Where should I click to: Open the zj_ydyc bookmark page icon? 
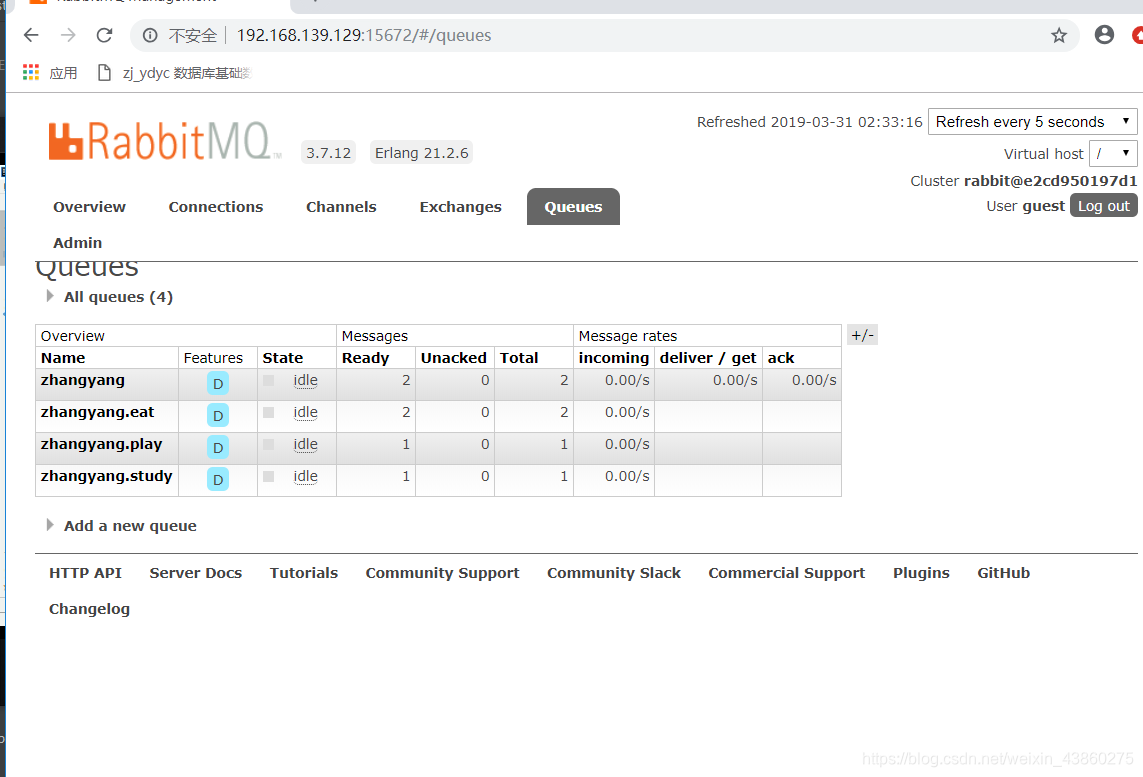tap(104, 72)
